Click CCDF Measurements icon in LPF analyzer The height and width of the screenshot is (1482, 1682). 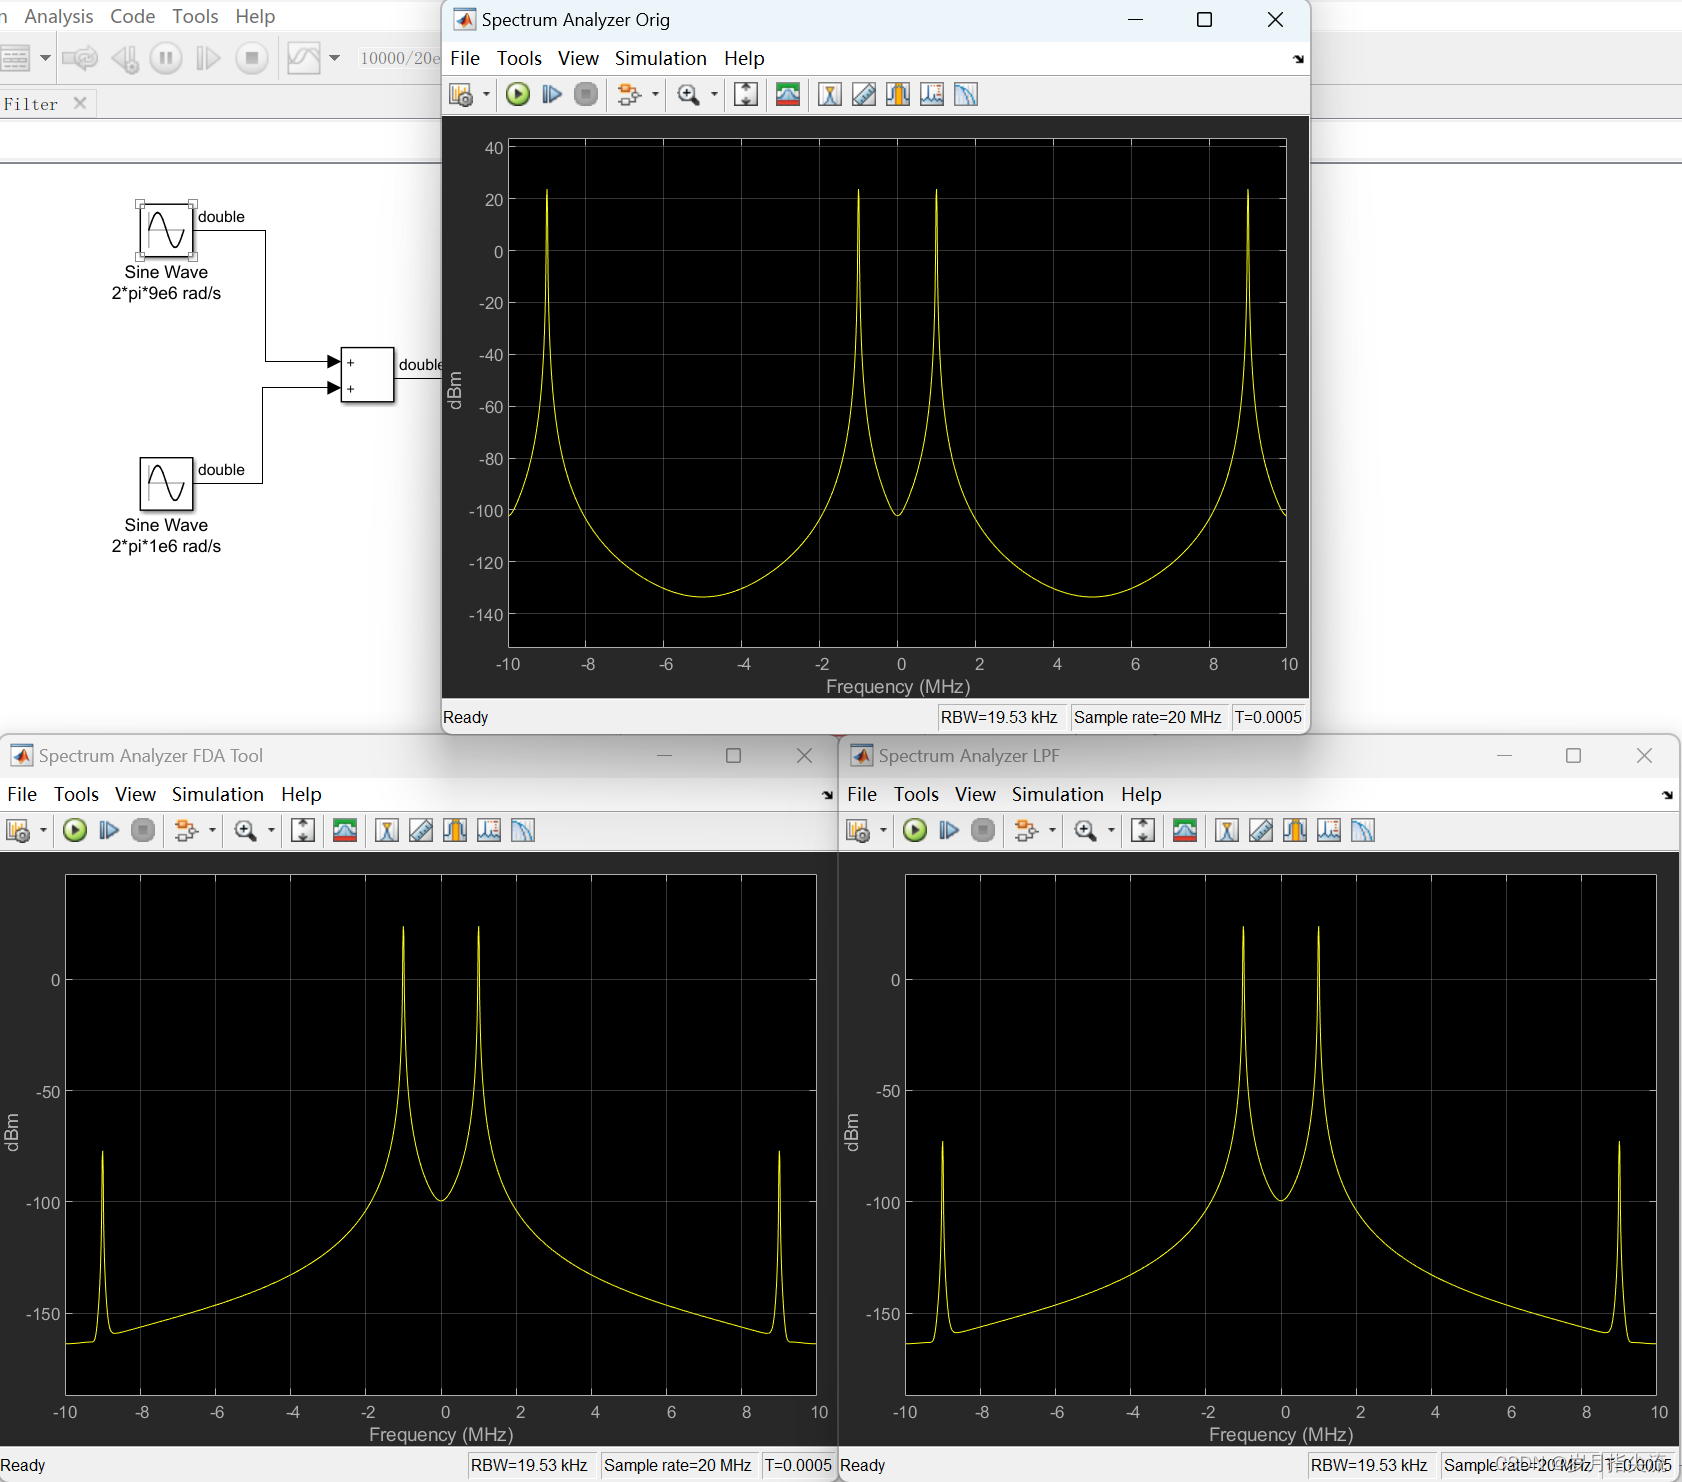(x=1363, y=830)
